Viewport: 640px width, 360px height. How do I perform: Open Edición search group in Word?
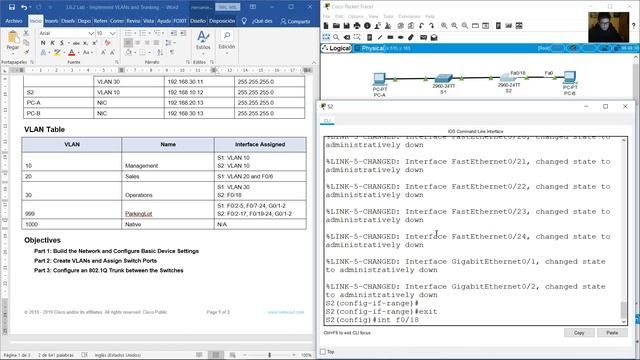[x=227, y=41]
